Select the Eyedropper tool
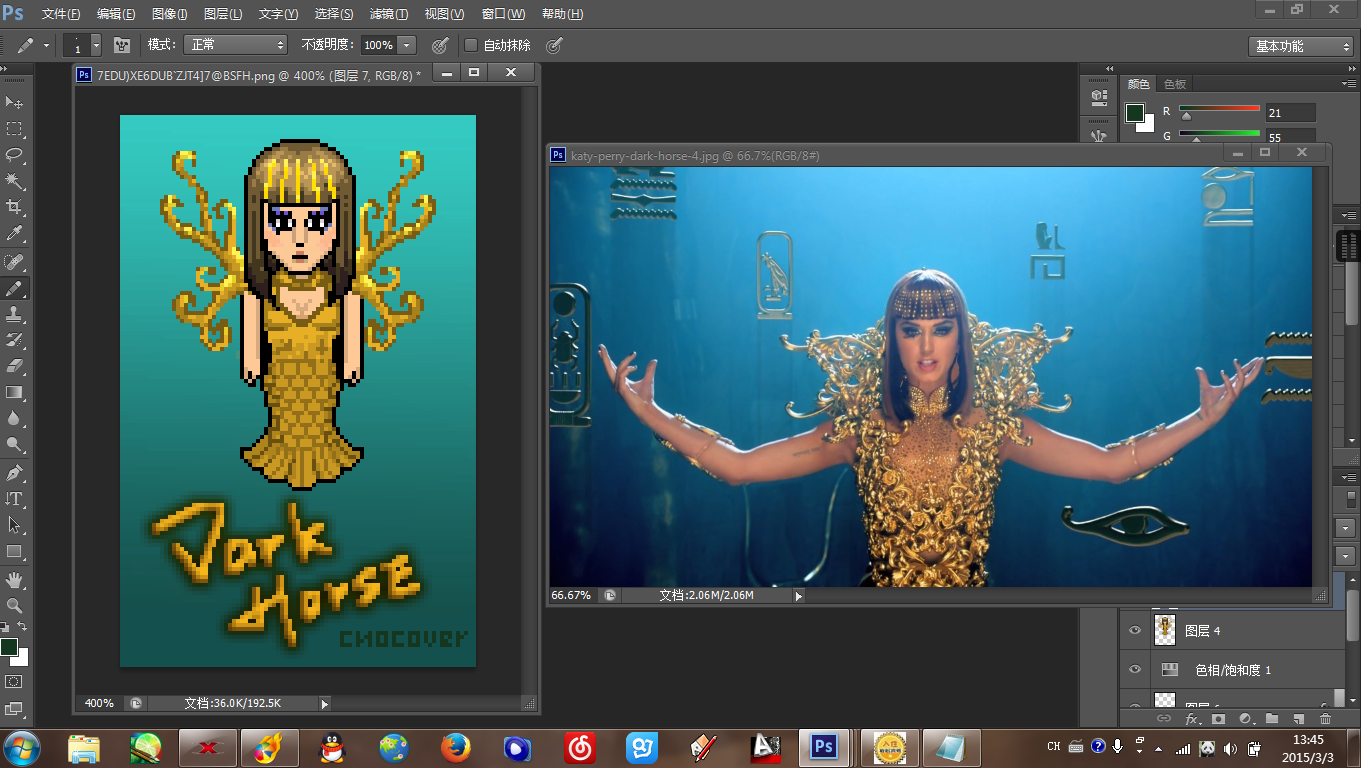1361x768 pixels. coord(14,233)
